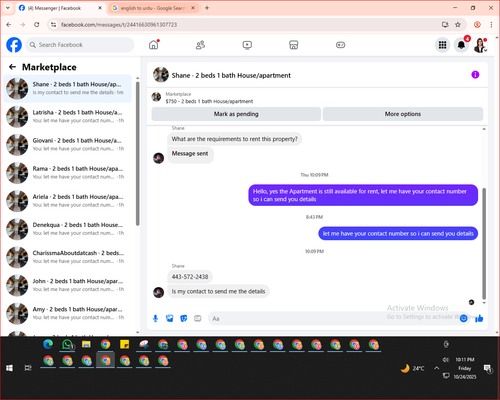This screenshot has width=500, height=400.
Task: Click the chat messages scrollbar
Action: point(484,243)
